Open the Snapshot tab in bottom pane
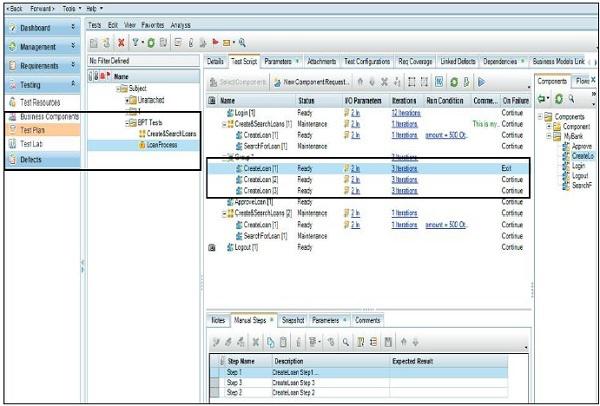 coord(293,320)
